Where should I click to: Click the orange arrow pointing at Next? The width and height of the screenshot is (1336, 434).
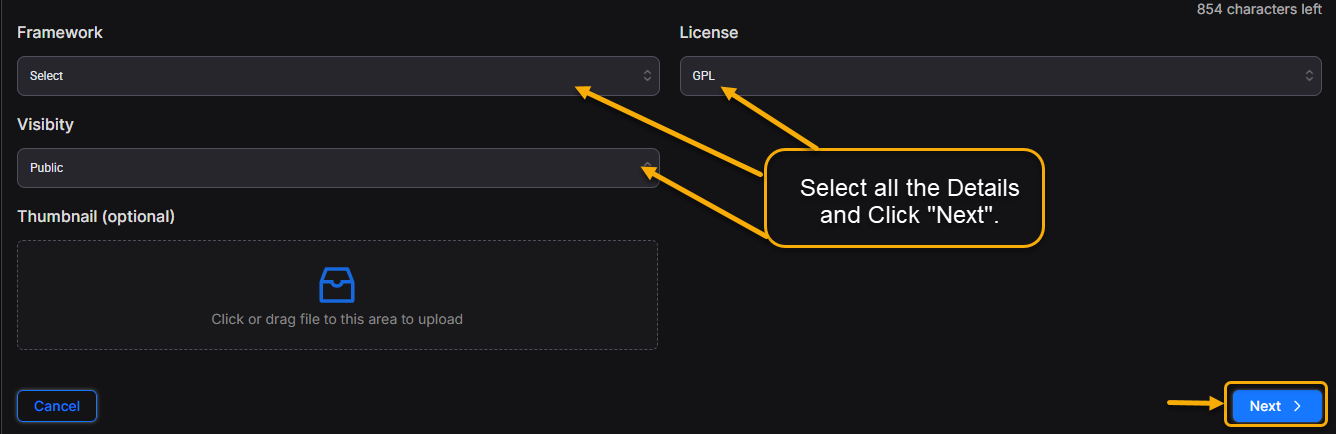coord(1196,404)
